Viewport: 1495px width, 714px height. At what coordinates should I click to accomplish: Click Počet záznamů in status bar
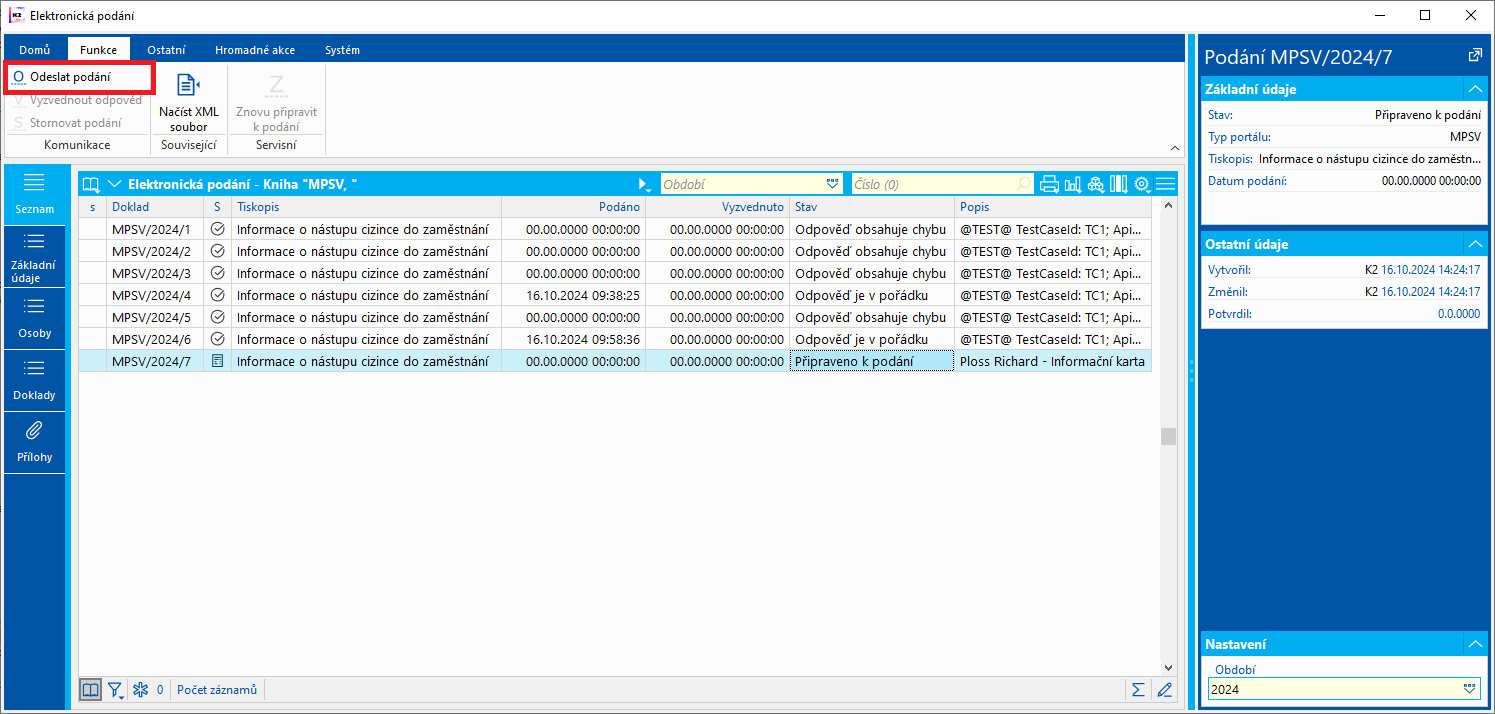pyautogui.click(x=217, y=689)
